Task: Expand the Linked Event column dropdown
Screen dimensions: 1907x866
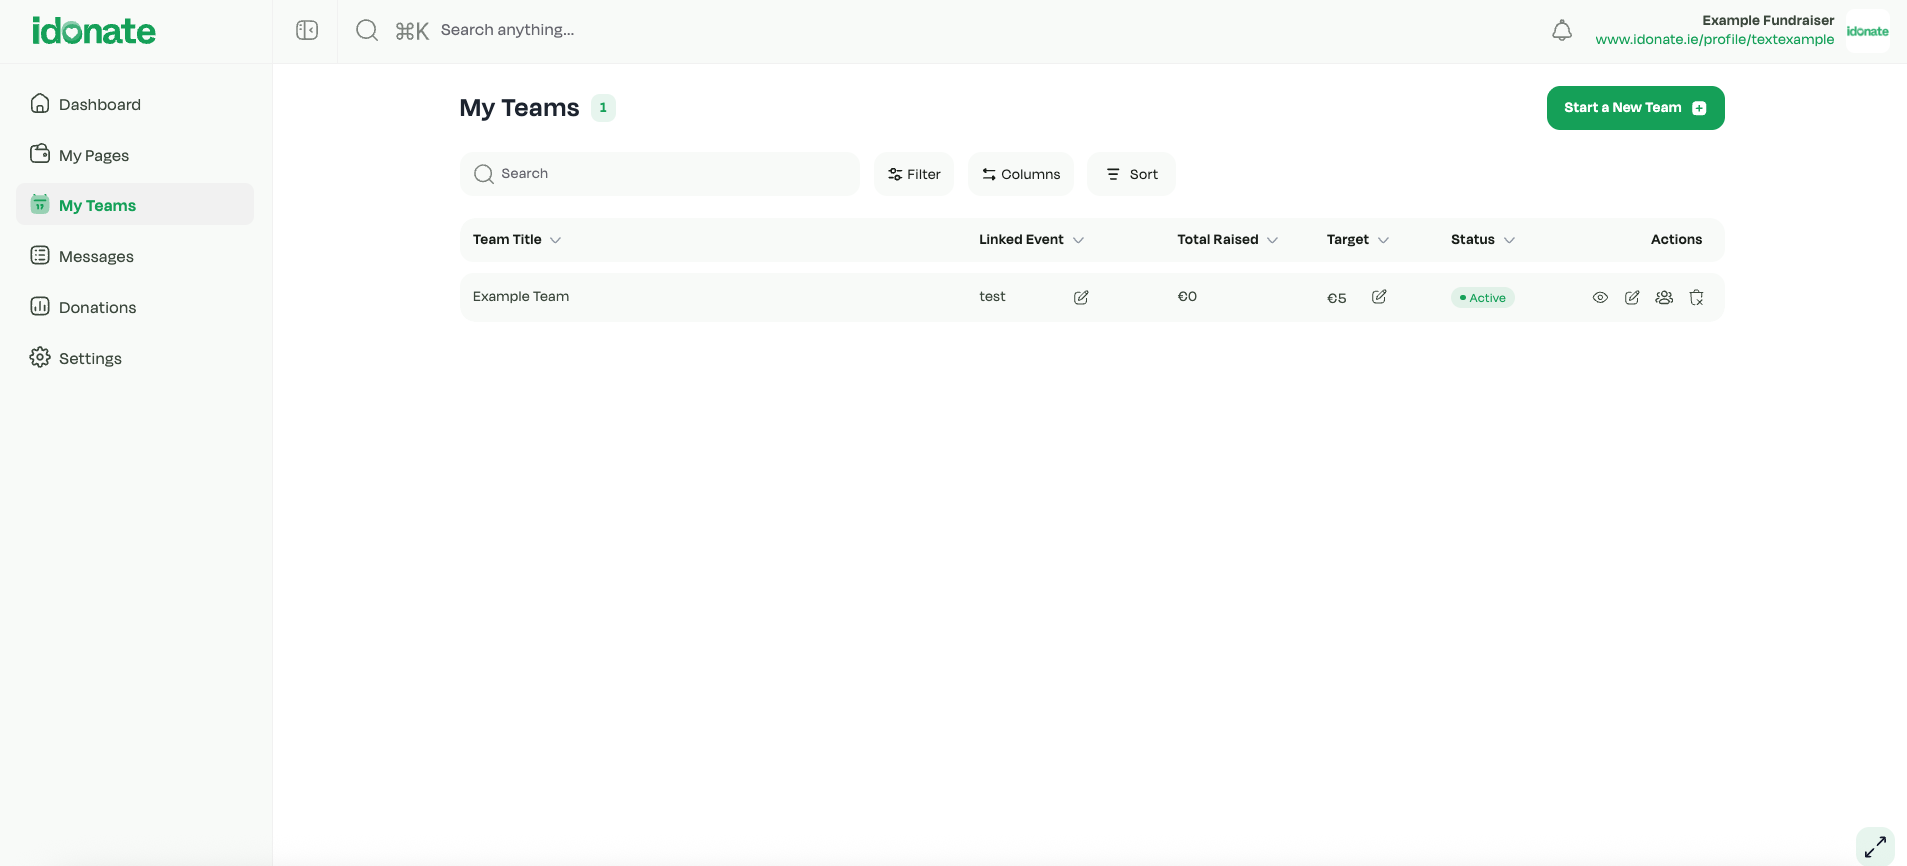Action: pos(1078,240)
